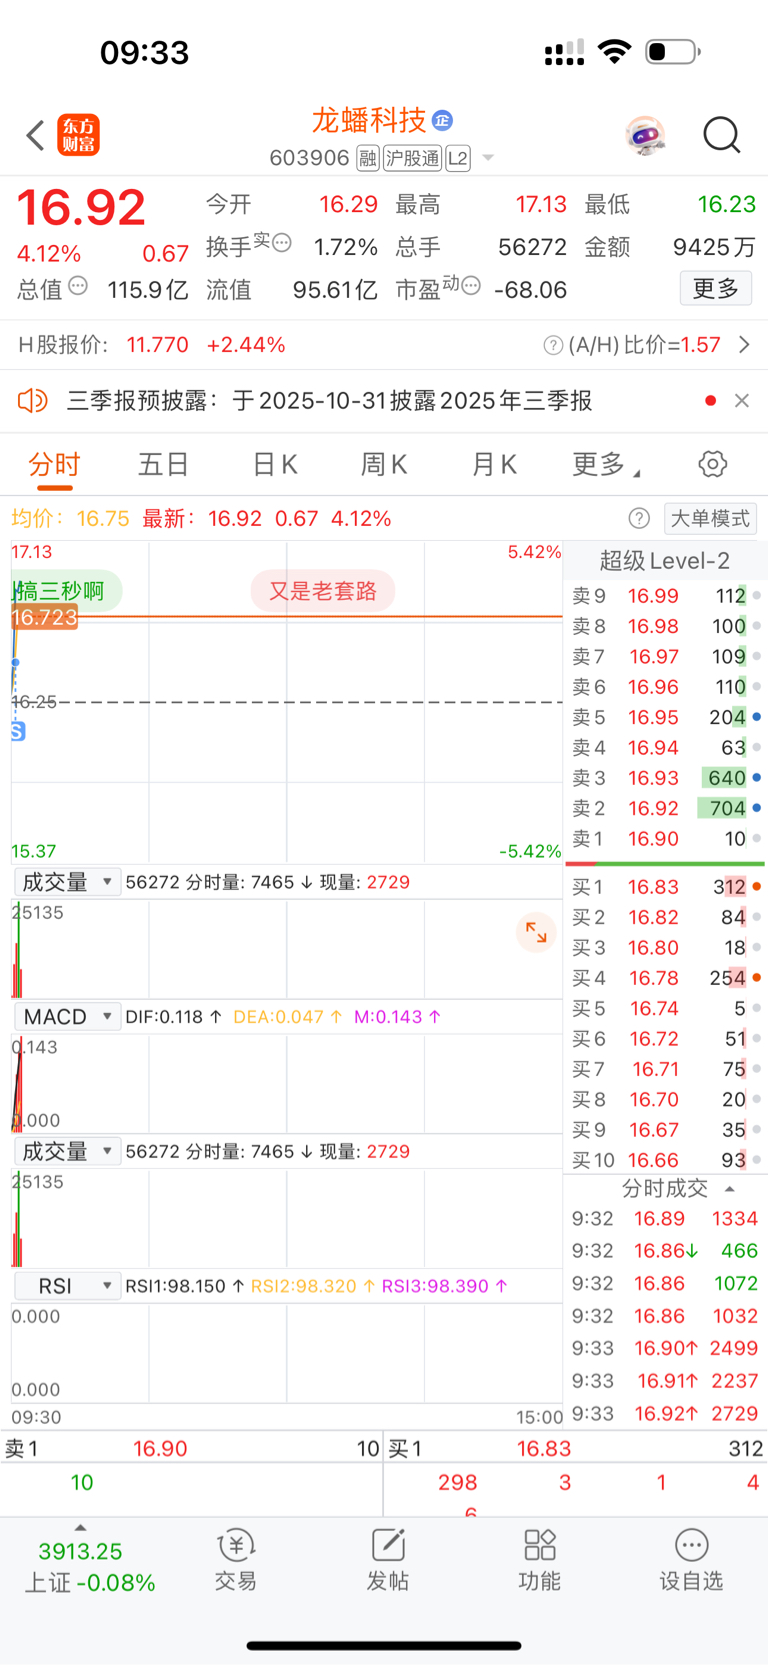The width and height of the screenshot is (768, 1665).
Task: Tap the battery icon in status bar
Action: click(673, 51)
